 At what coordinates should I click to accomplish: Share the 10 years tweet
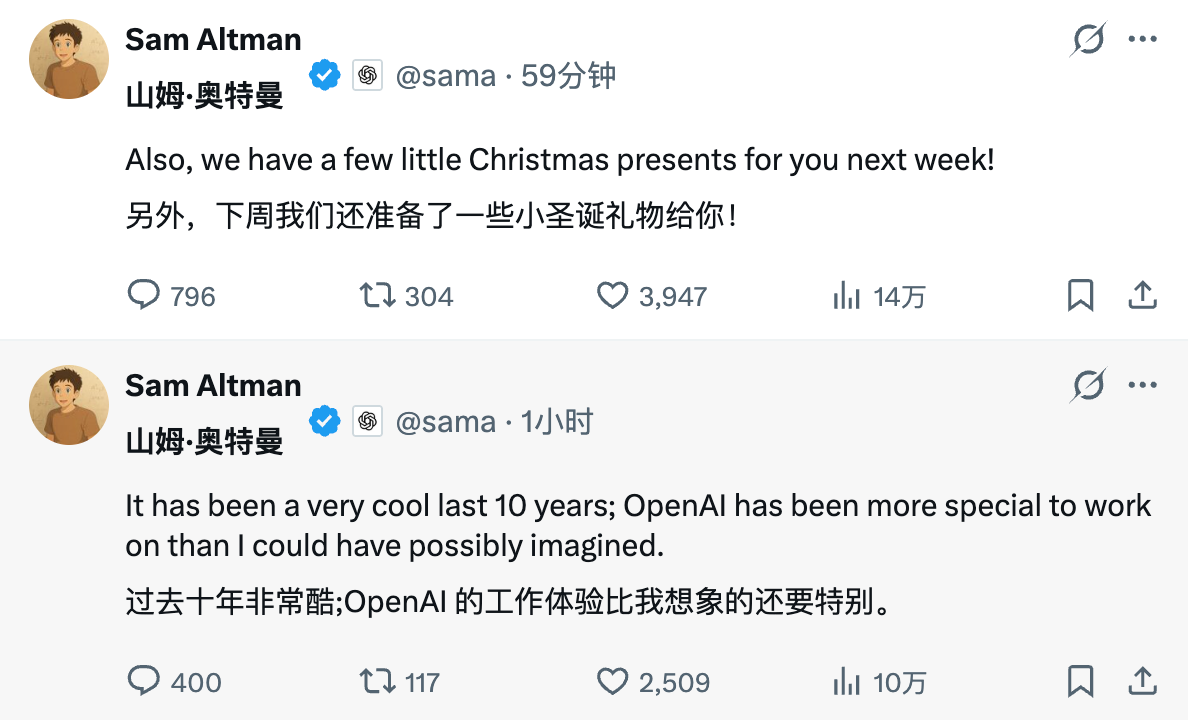pyautogui.click(x=1141, y=681)
